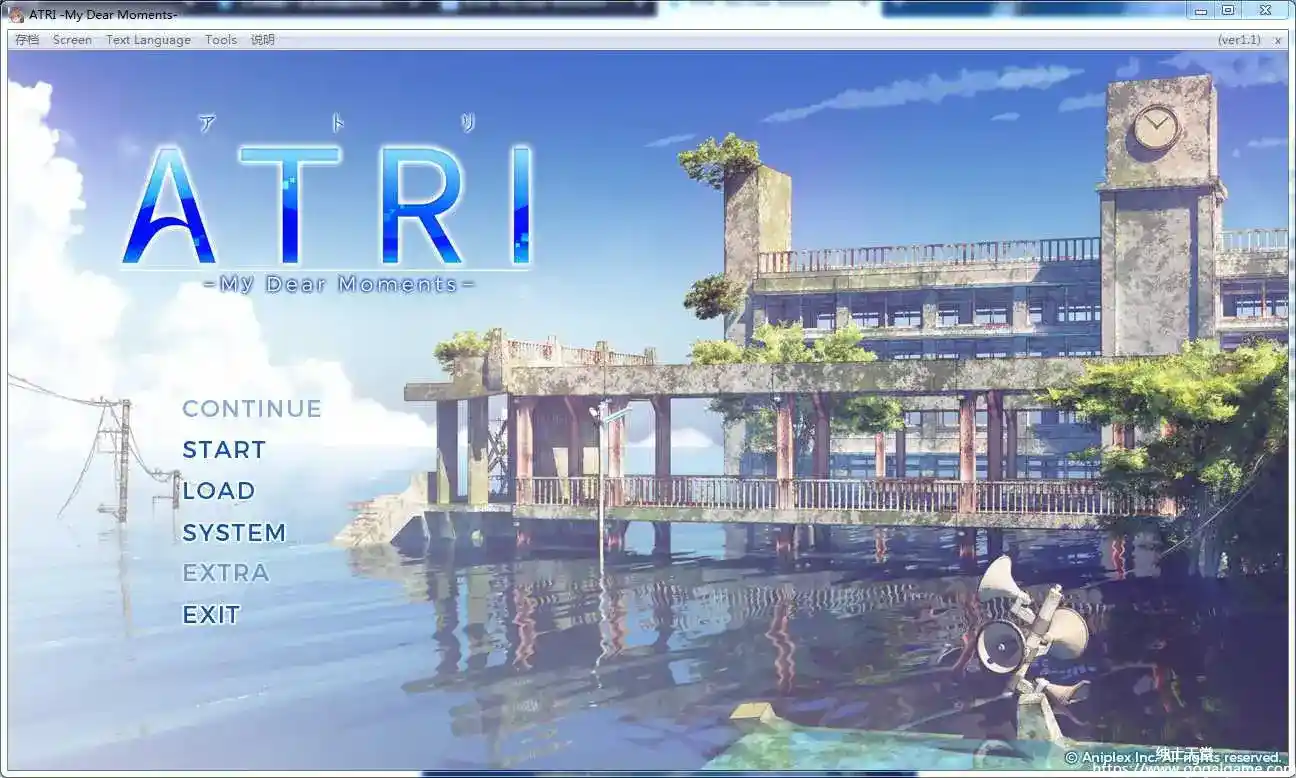The image size is (1296, 778).
Task: Click the small x on the menu bar
Action: coord(1278,40)
